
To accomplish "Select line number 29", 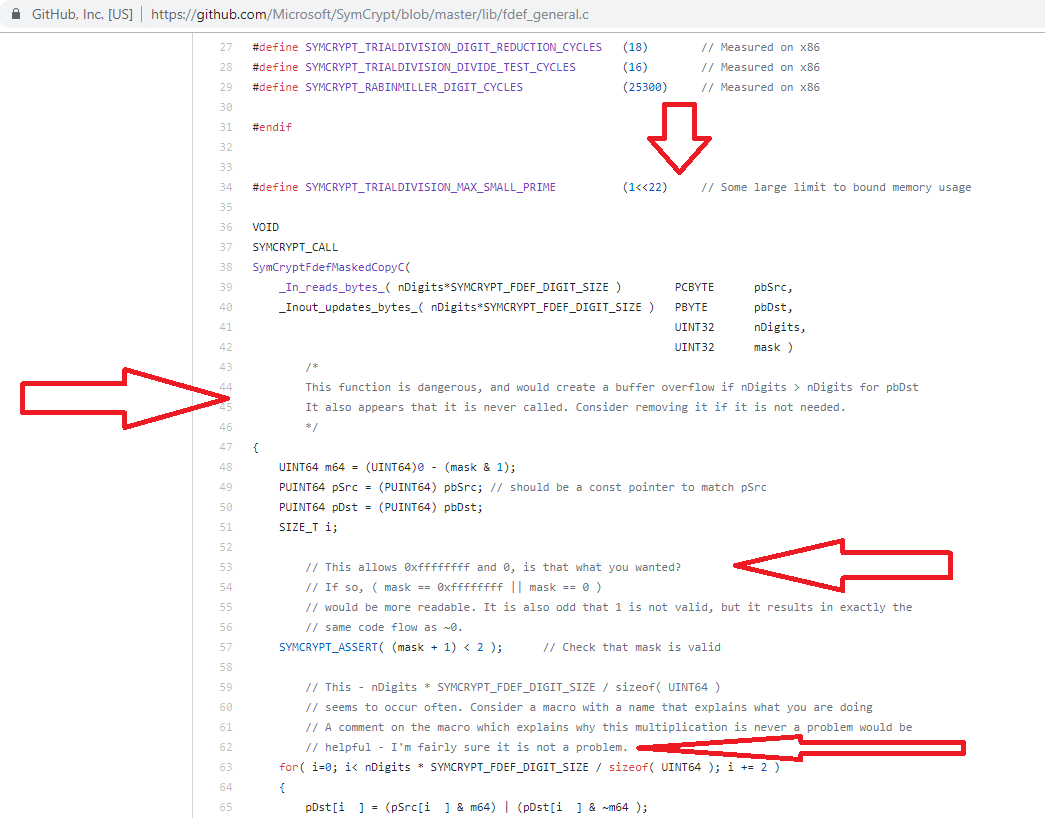I will pos(224,87).
